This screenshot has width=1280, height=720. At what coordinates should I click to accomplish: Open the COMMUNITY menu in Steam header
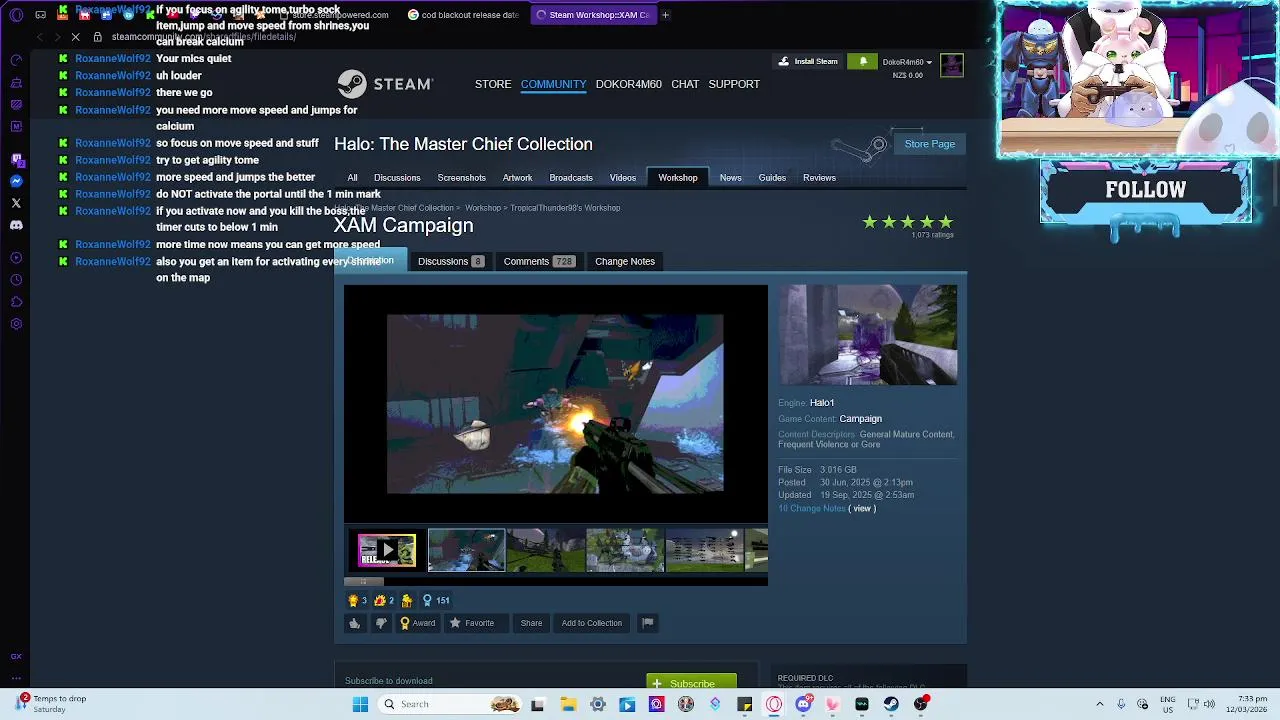click(x=553, y=84)
